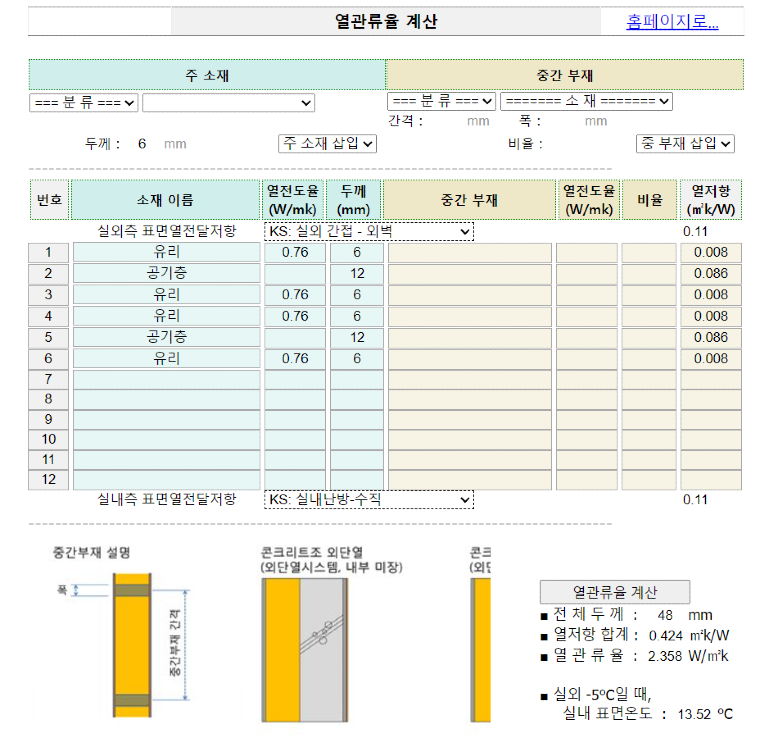The image size is (760, 738).
Task: Expand the 중 부재 삽입 dropdown
Action: (685, 143)
